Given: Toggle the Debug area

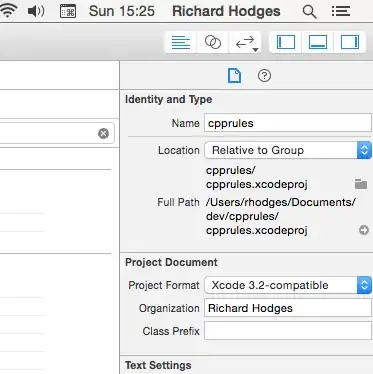Looking at the screenshot, I should coord(318,42).
